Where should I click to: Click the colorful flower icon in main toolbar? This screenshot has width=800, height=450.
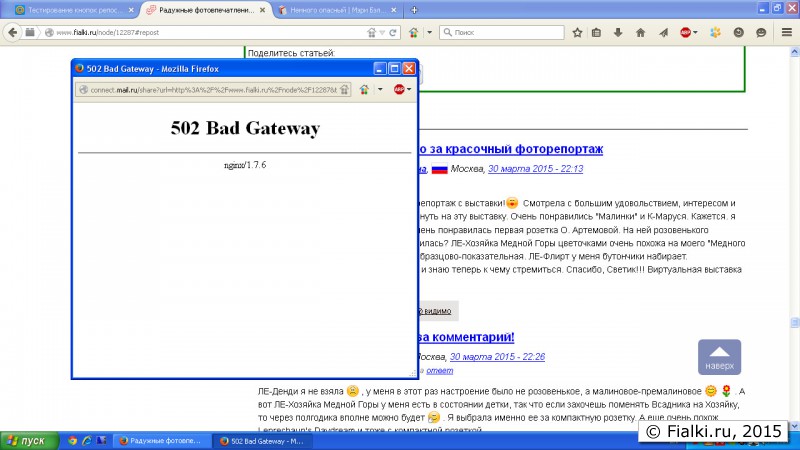[715, 32]
